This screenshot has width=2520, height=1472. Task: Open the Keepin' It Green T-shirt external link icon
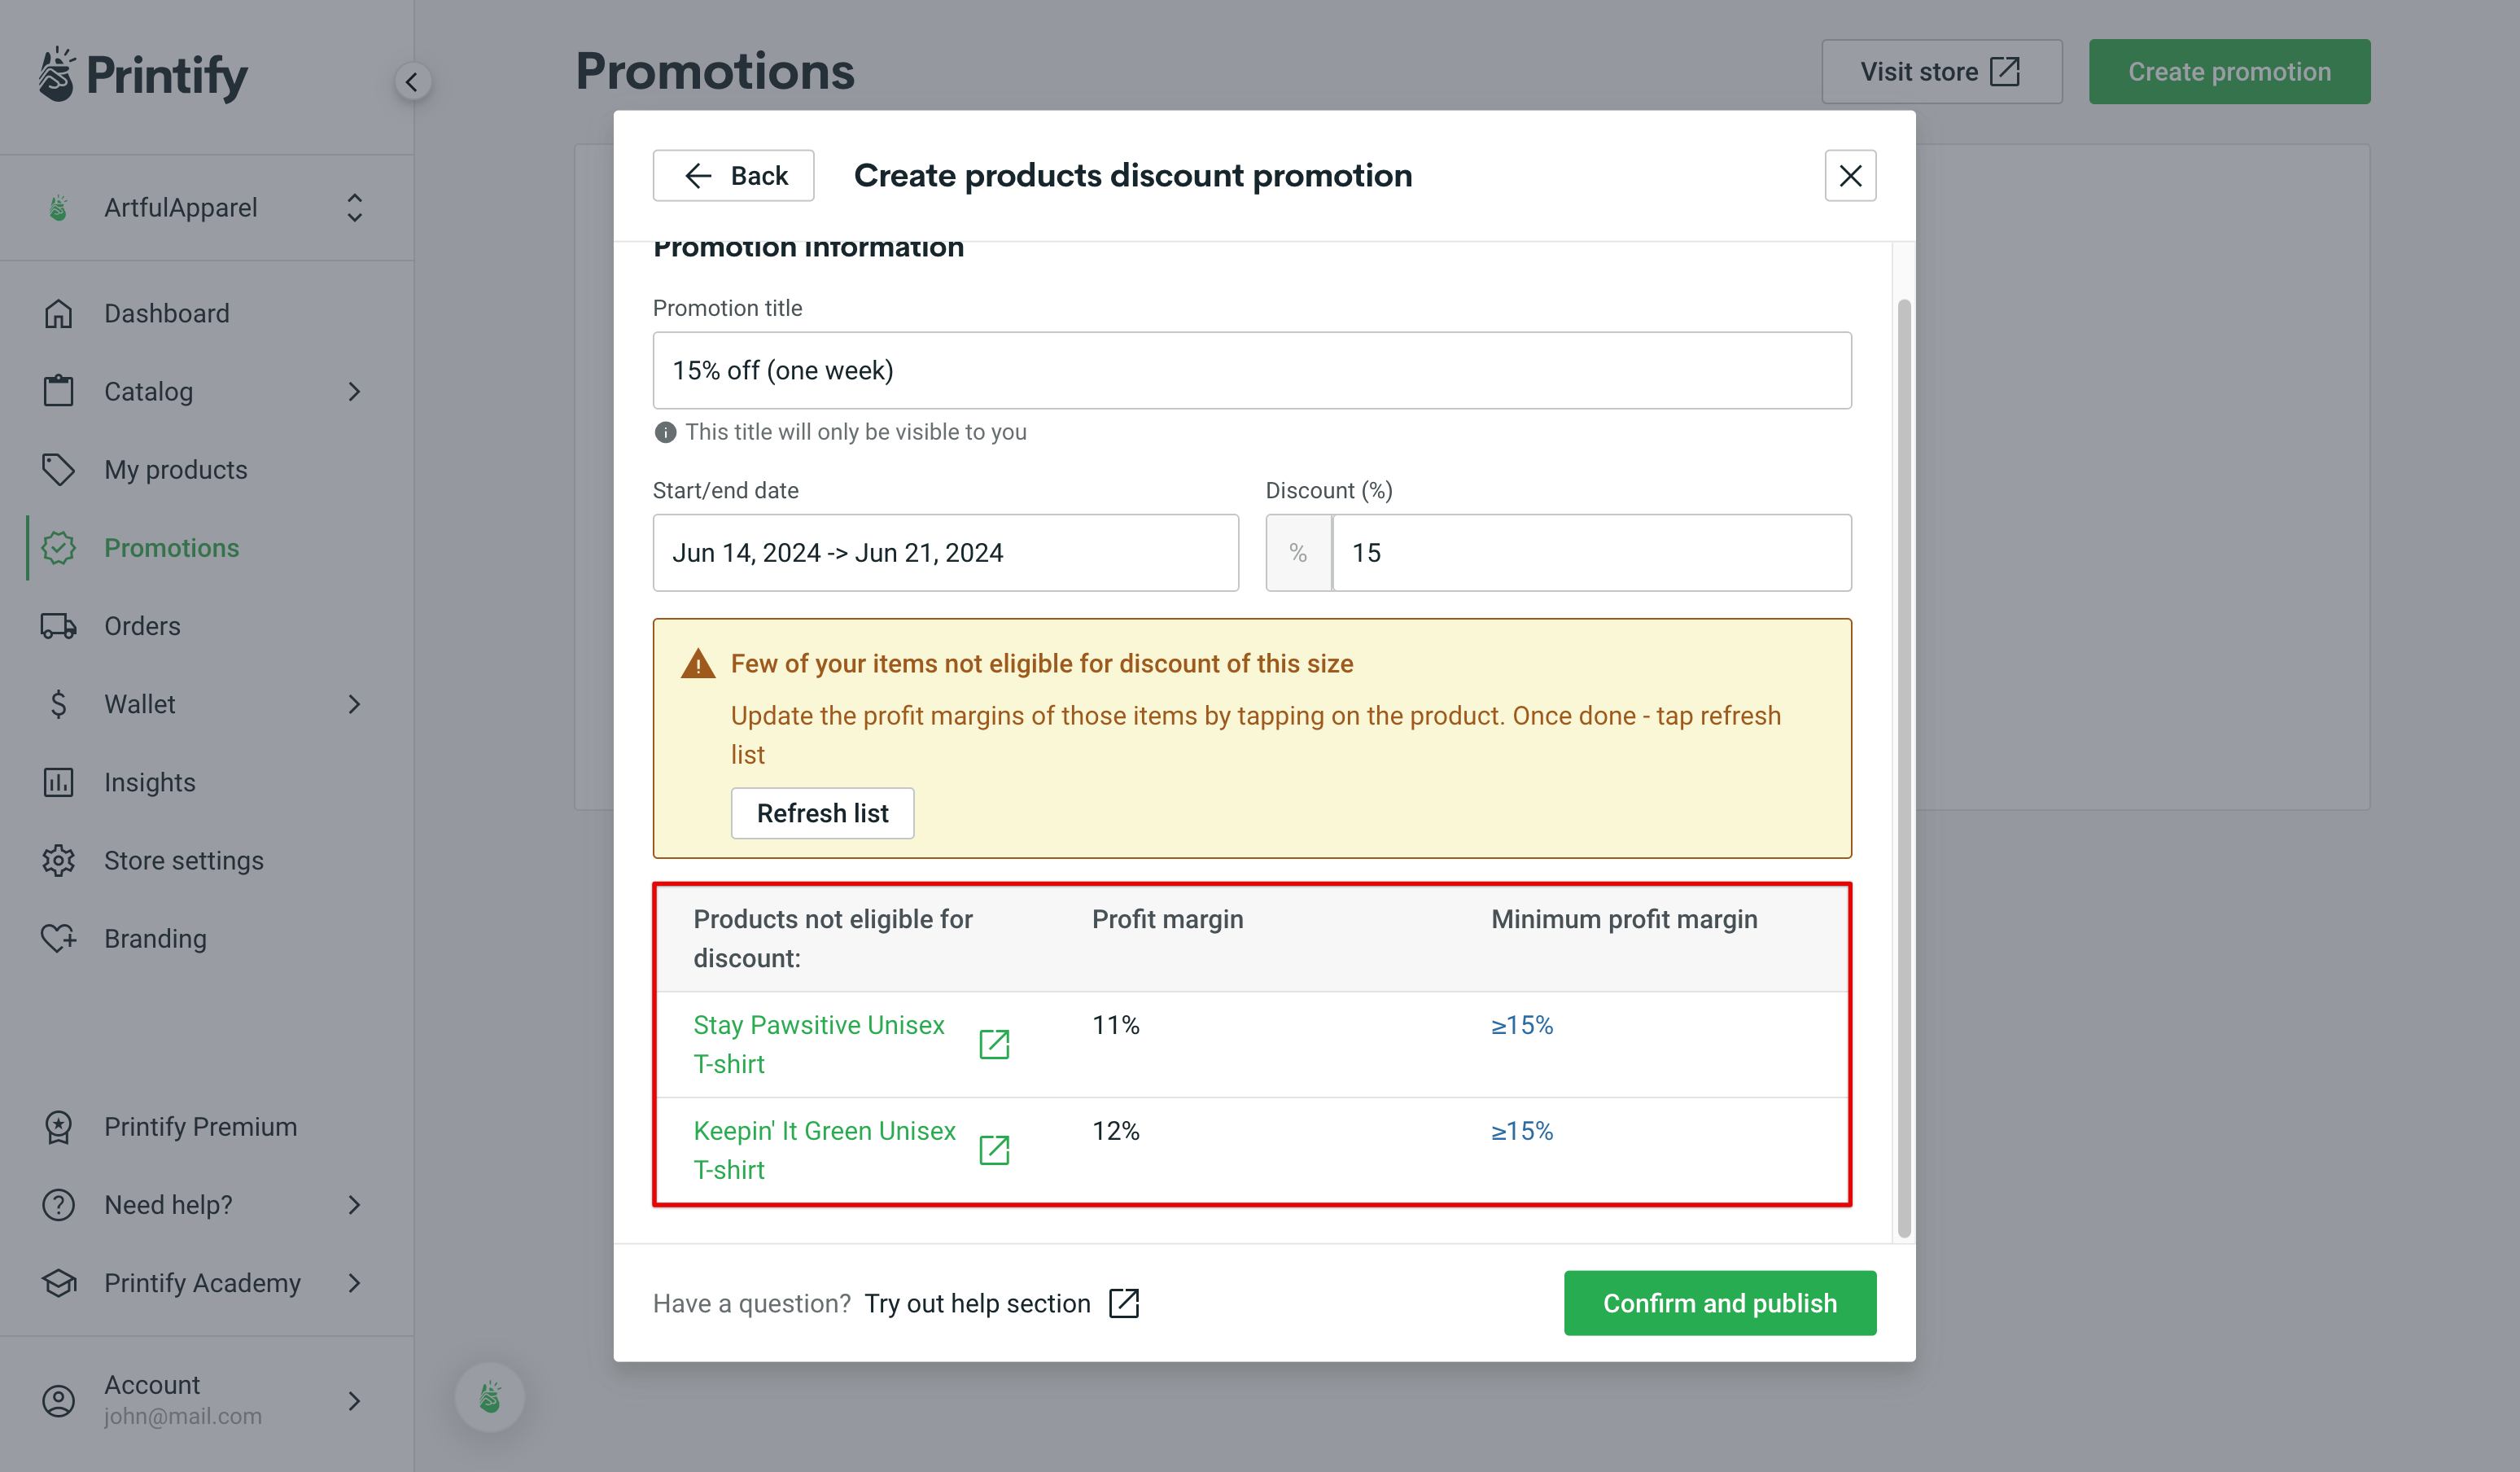coord(994,1150)
